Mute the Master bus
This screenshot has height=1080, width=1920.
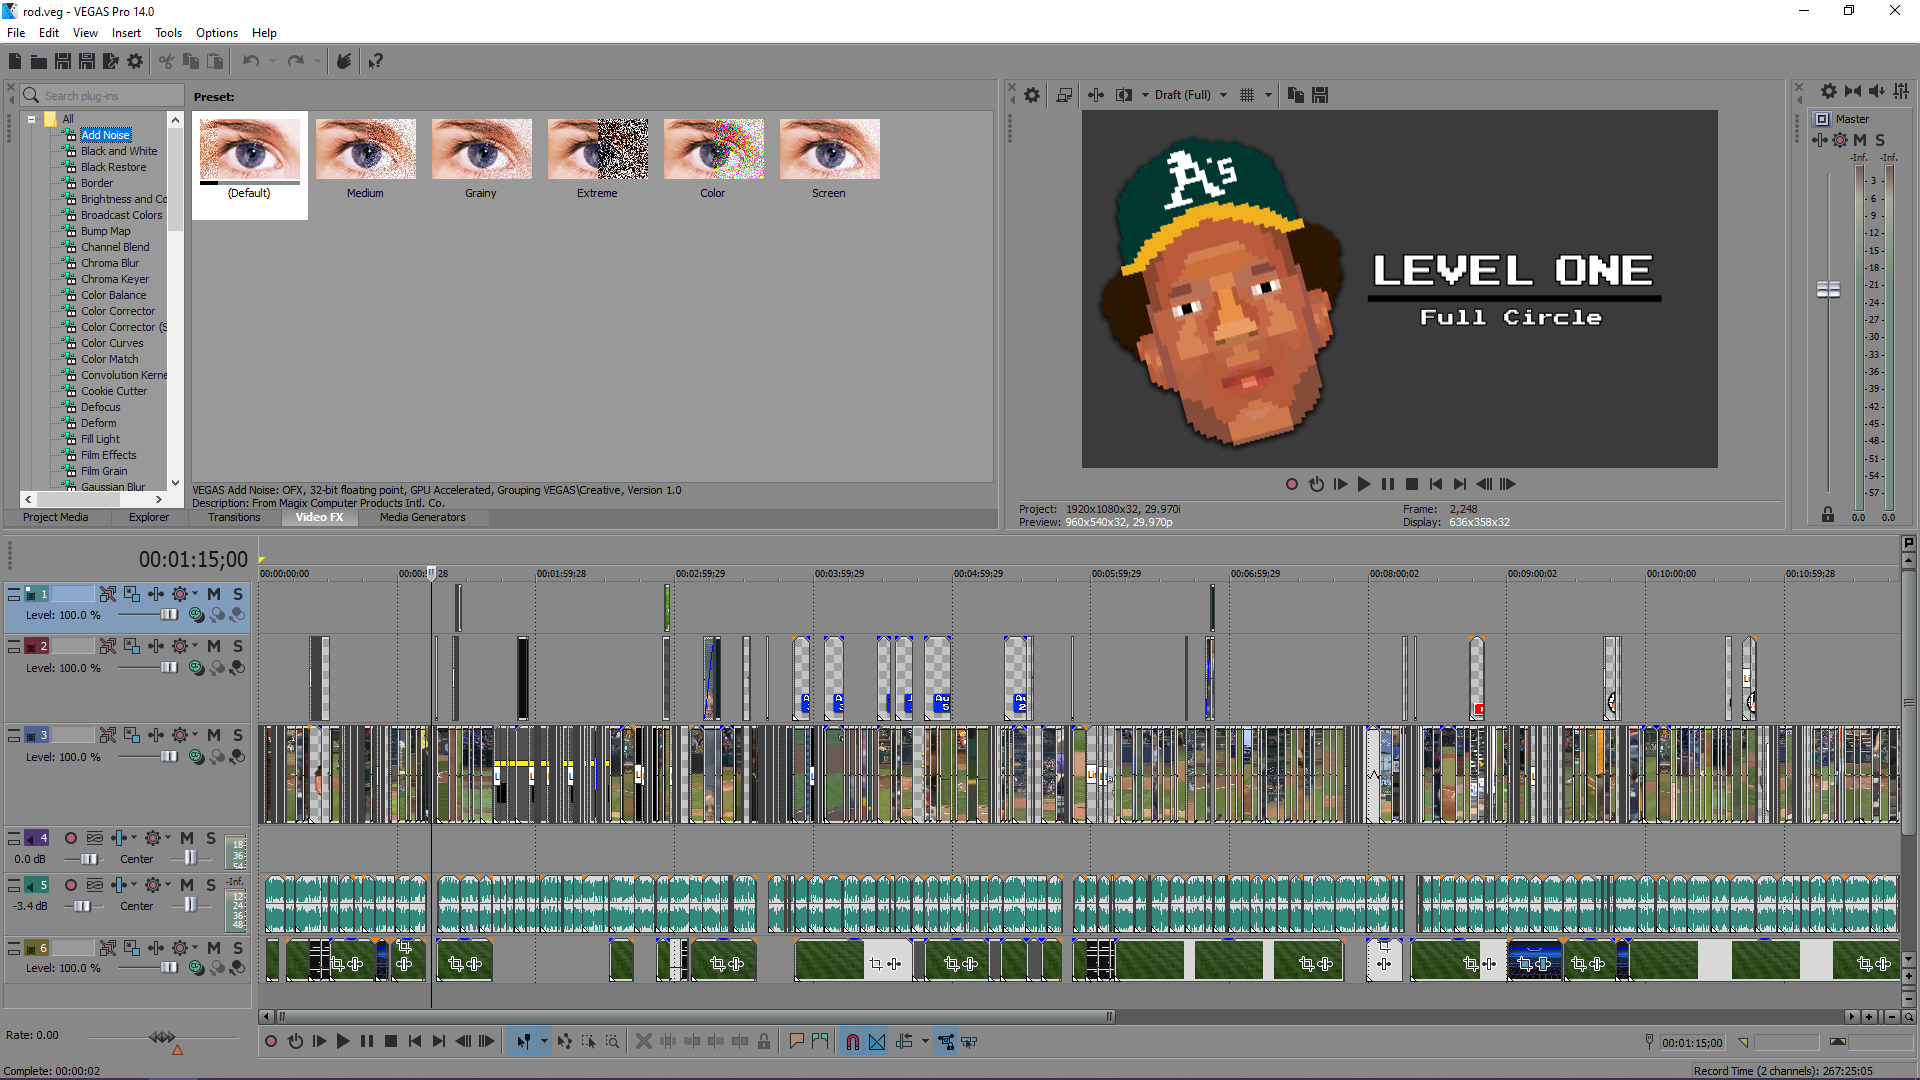[1860, 140]
